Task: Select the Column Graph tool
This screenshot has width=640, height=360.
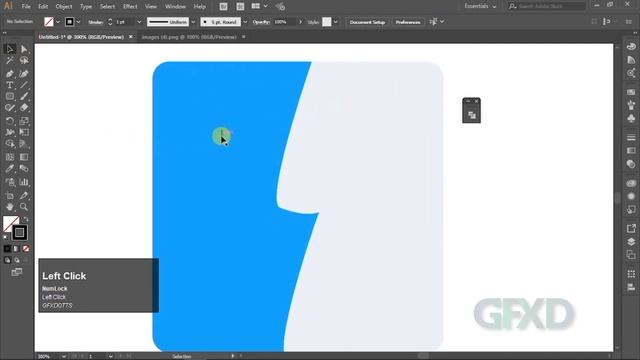Action: 24,182
